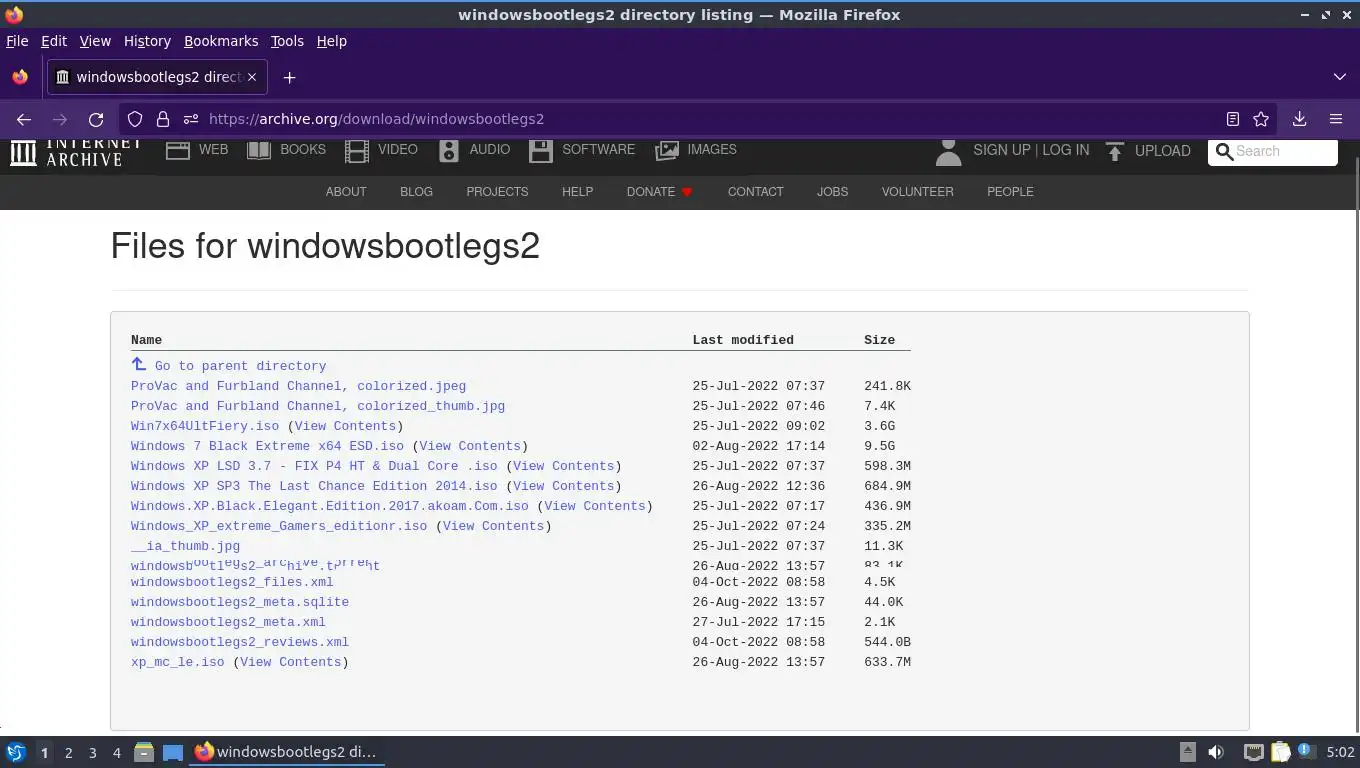Open the taskbar start menu icon
Screen dimensions: 1360x768
pos(15,752)
